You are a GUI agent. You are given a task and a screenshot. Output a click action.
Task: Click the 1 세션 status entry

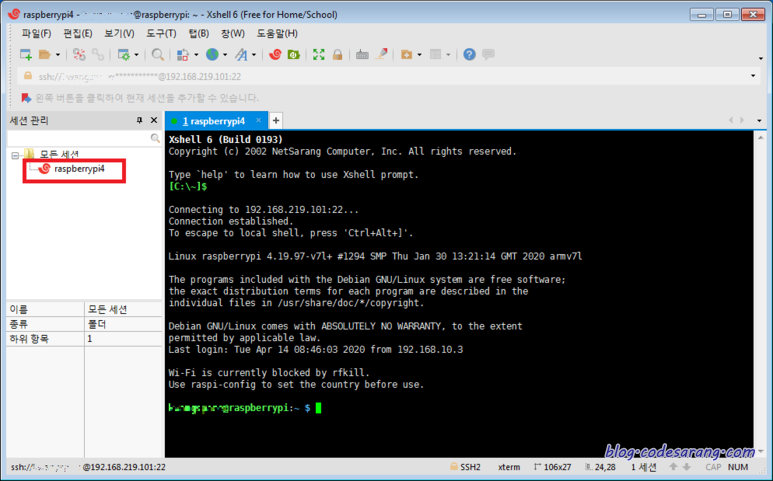click(643, 467)
